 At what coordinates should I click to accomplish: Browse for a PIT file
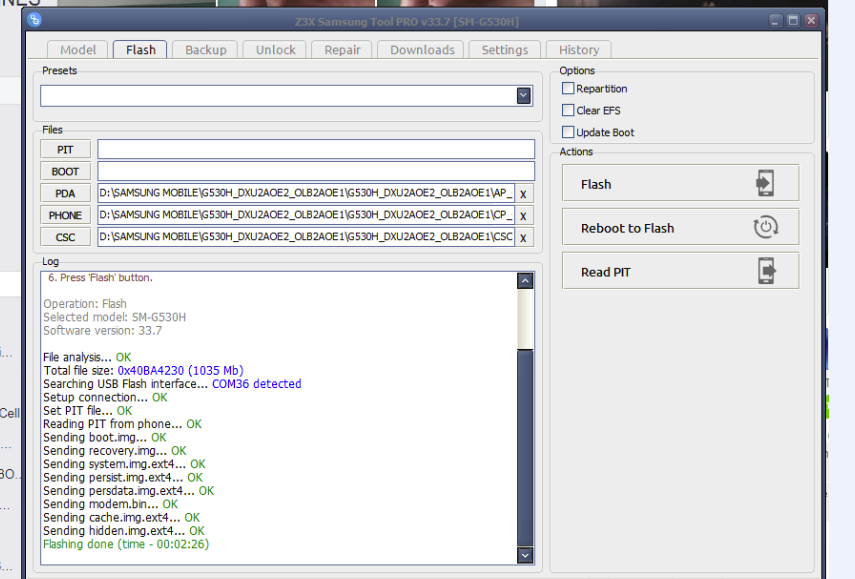tap(65, 149)
